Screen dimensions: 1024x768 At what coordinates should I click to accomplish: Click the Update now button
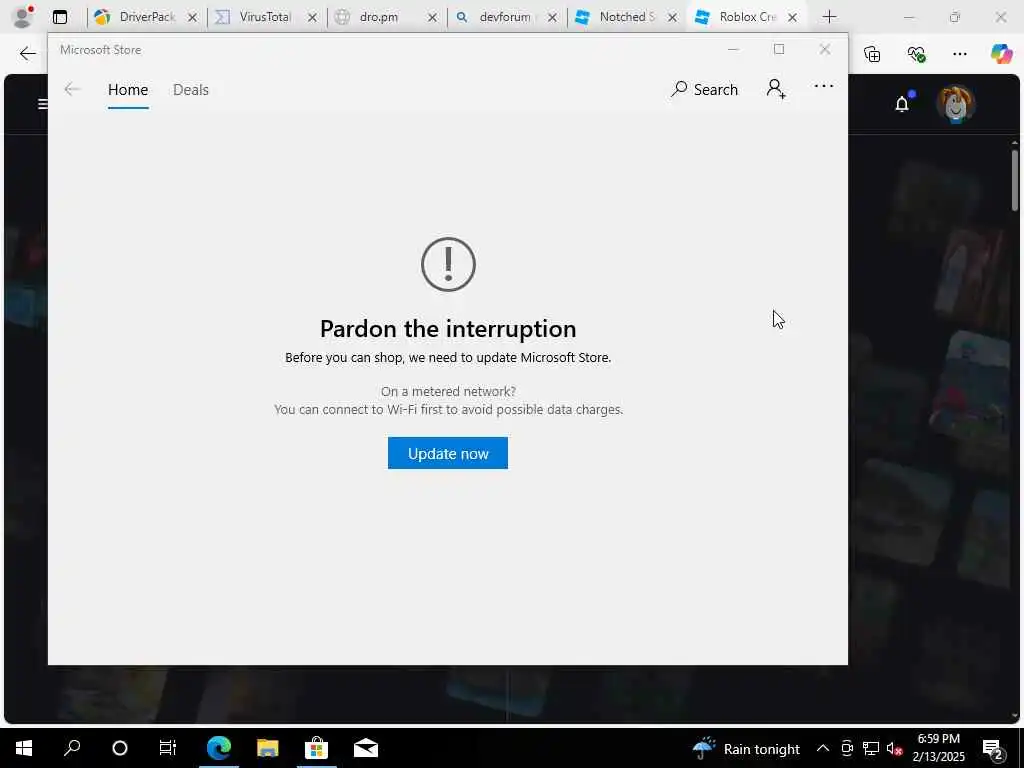coord(447,453)
